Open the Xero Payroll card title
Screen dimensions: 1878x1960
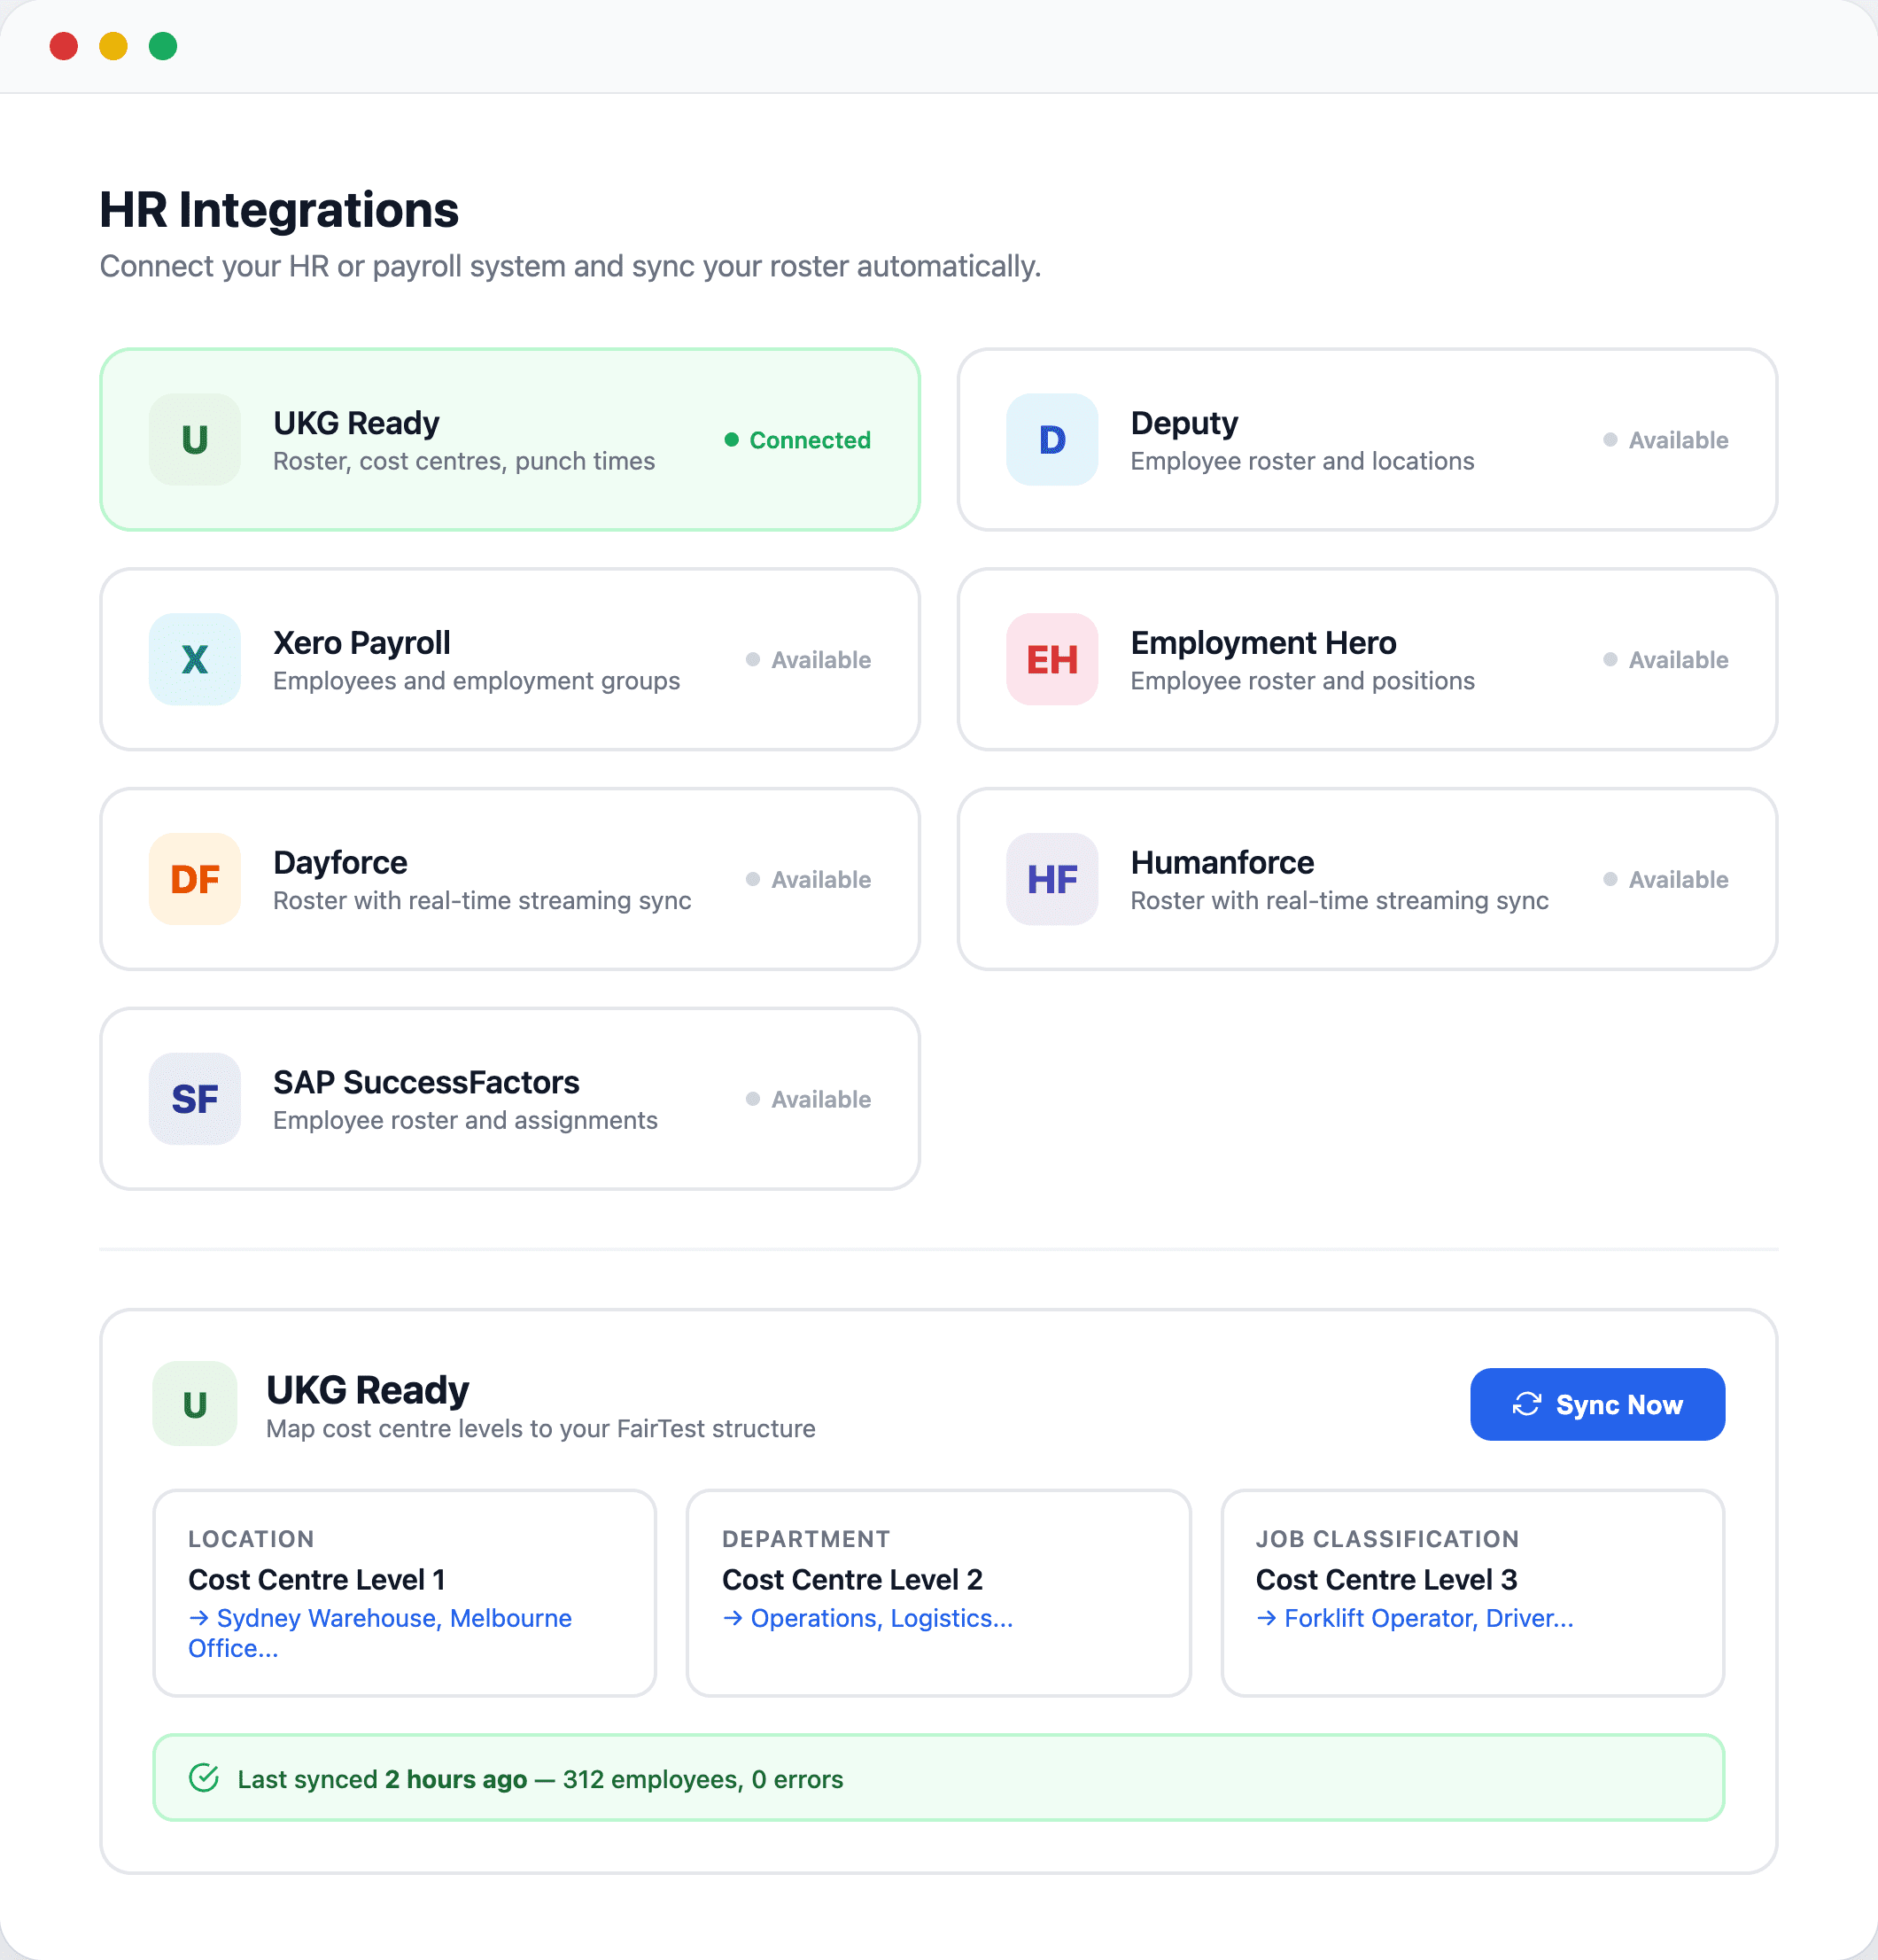362,643
